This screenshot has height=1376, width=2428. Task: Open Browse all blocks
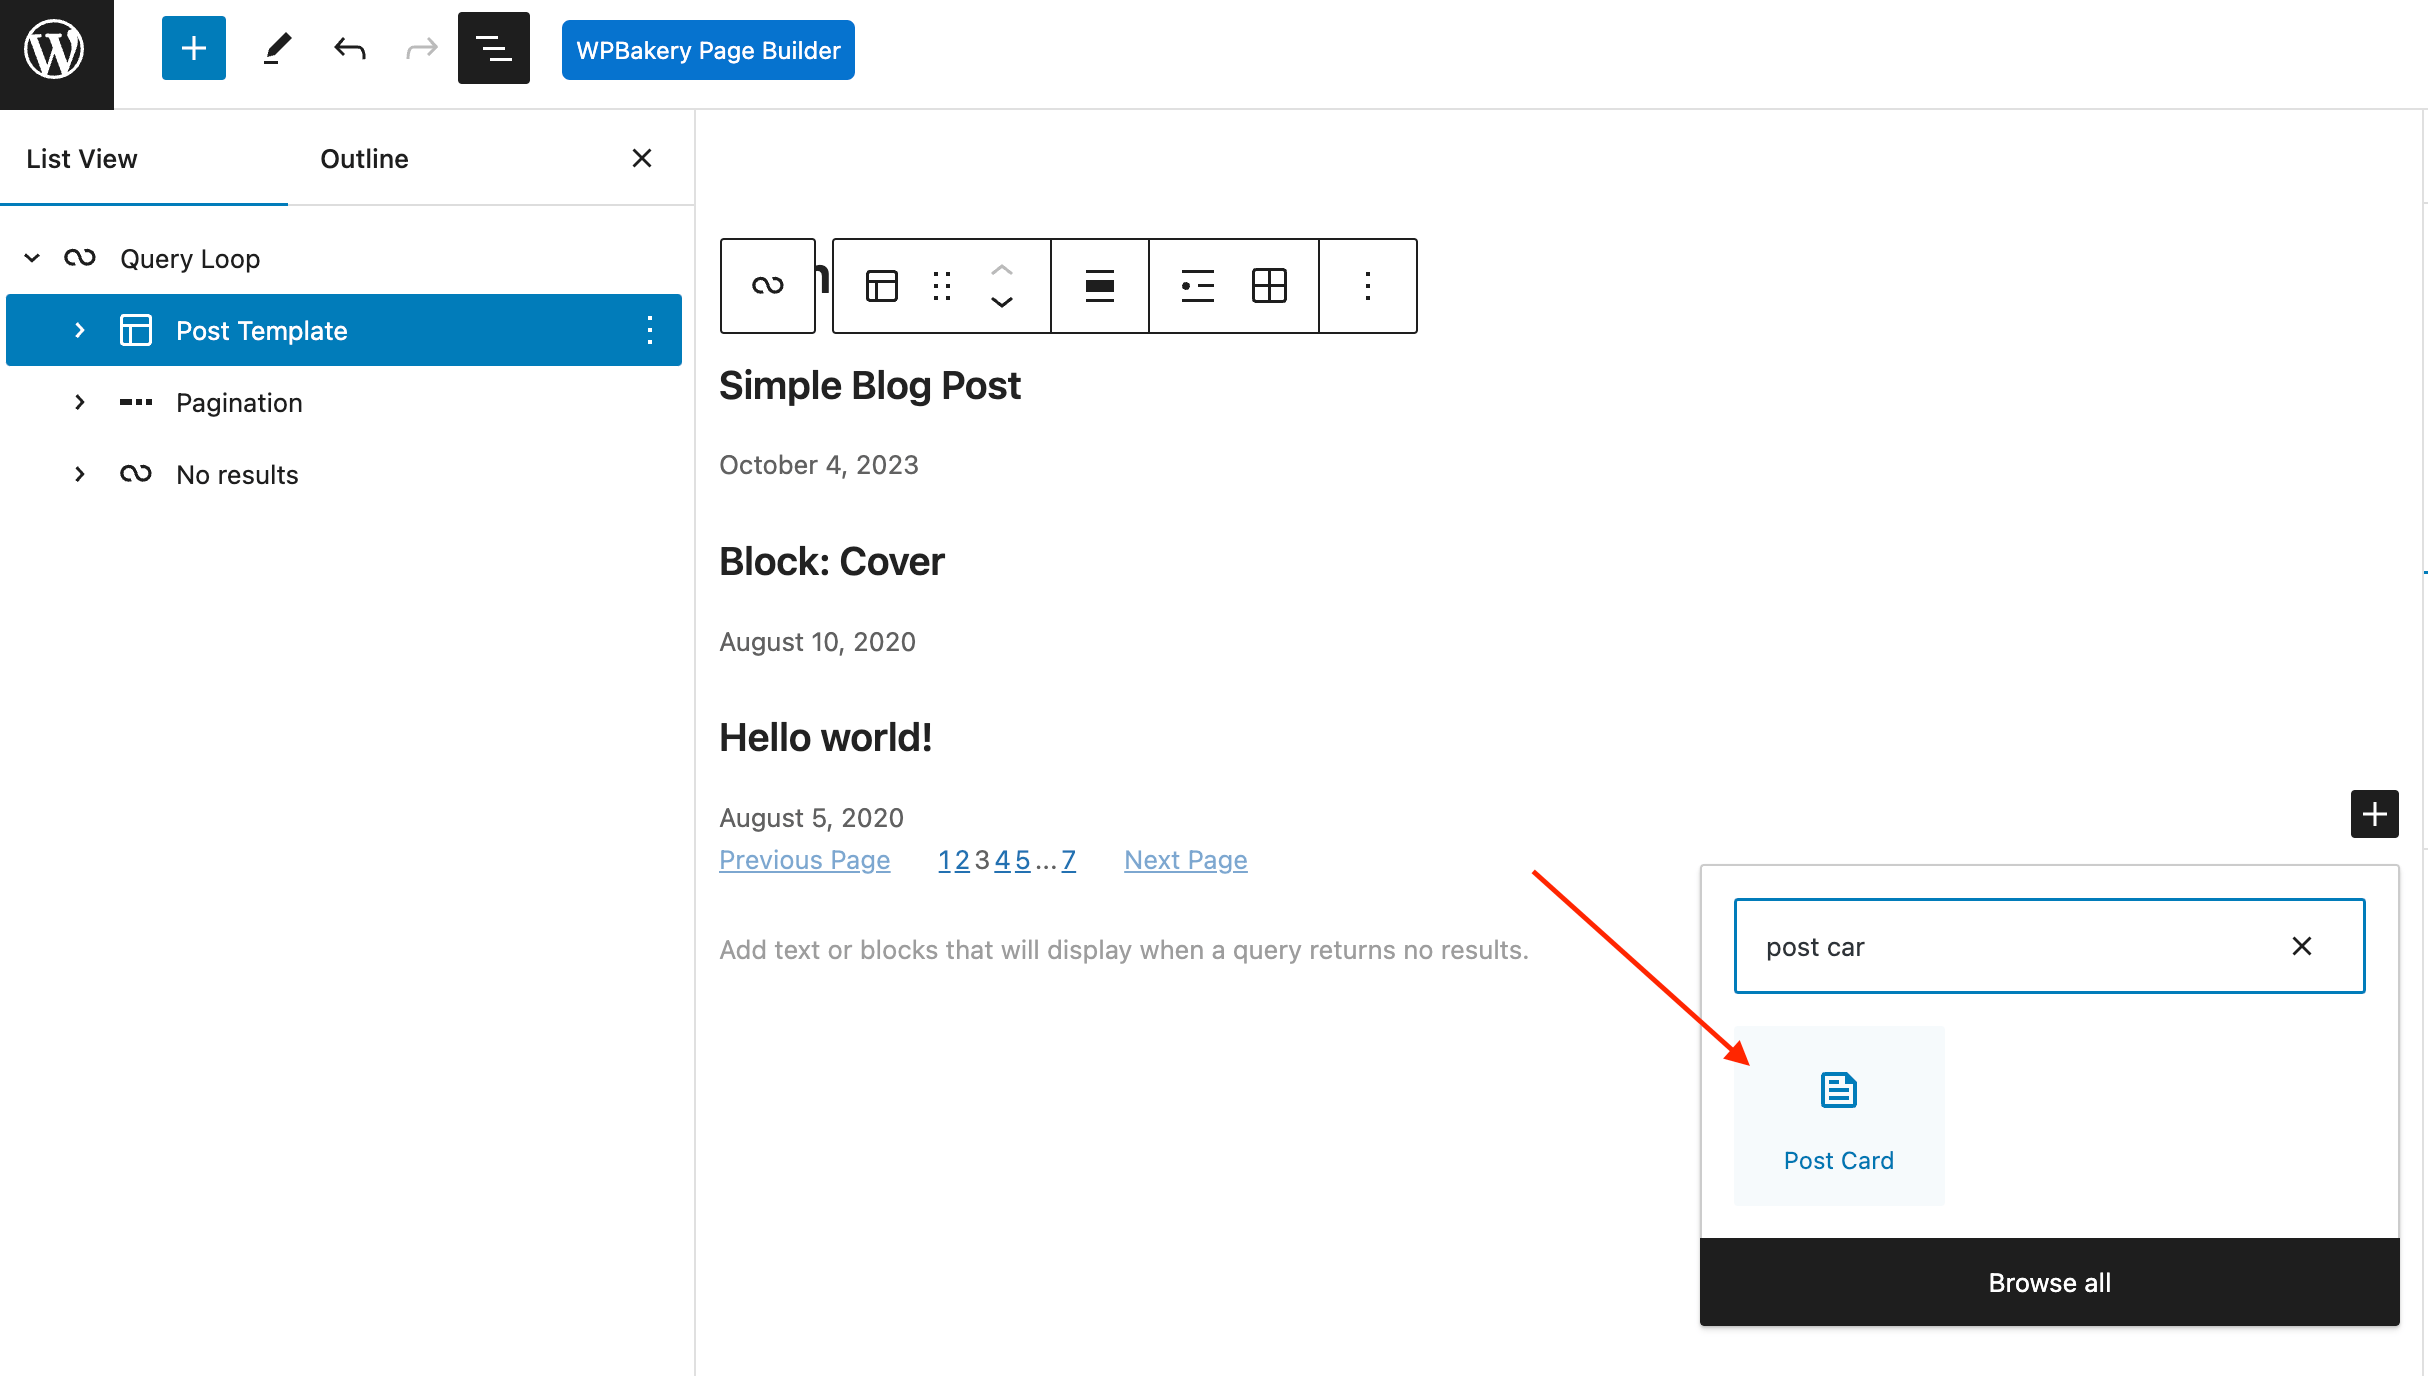[2050, 1283]
